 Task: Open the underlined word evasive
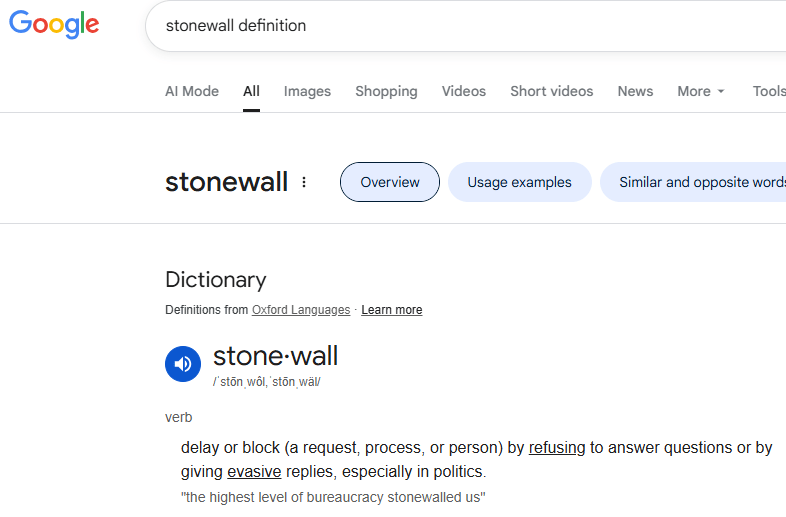pos(254,472)
